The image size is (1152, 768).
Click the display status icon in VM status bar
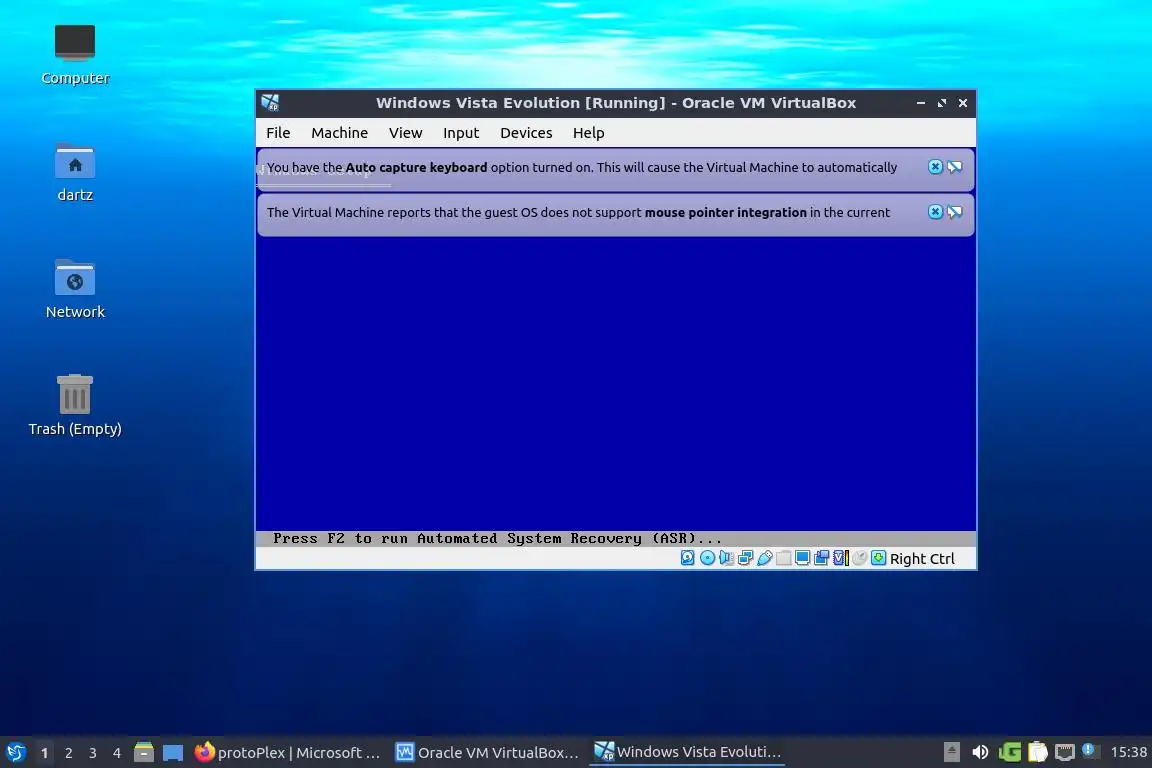click(802, 558)
